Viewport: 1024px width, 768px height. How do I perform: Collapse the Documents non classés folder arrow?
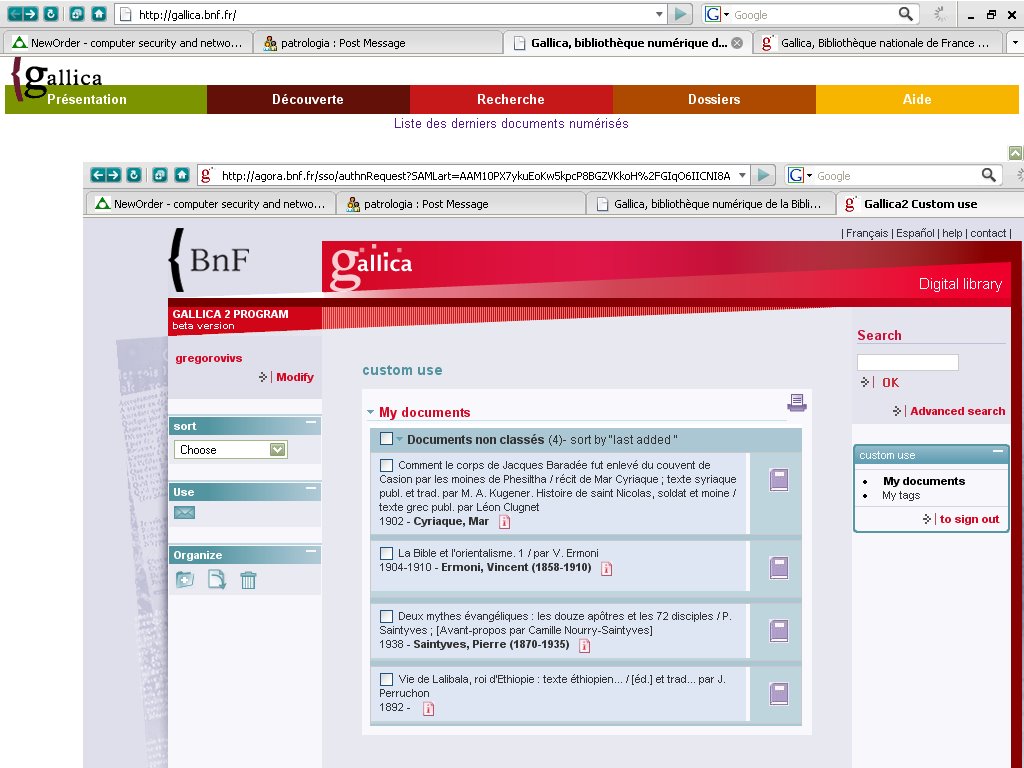(x=400, y=439)
